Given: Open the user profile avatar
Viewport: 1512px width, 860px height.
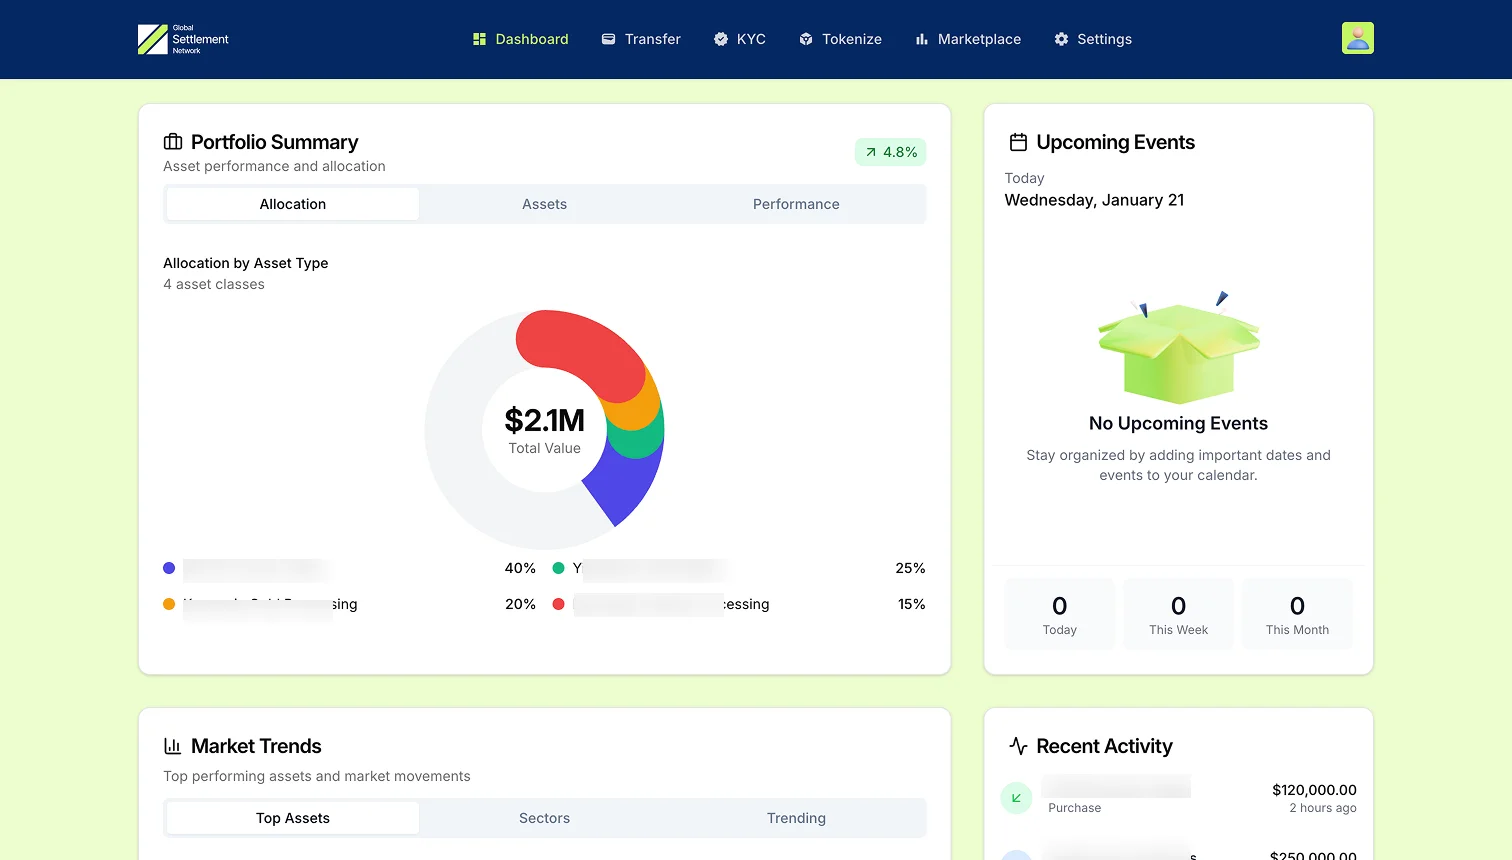Looking at the screenshot, I should click(1357, 38).
